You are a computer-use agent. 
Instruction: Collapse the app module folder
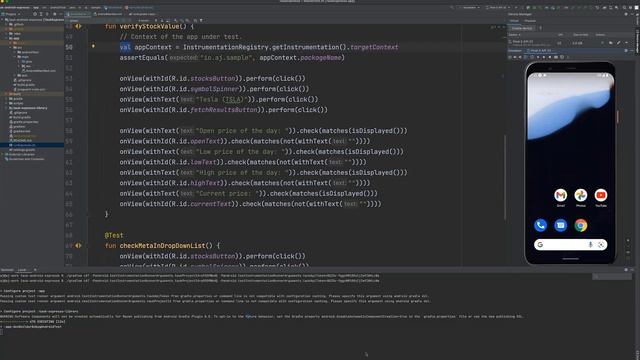(x=7, y=38)
